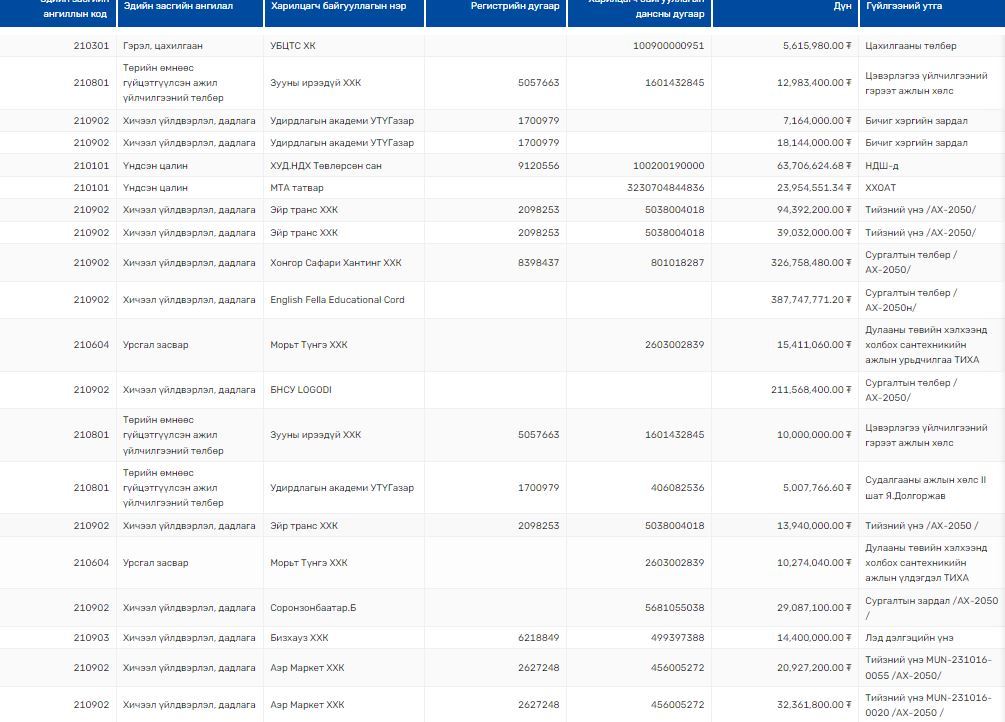The width and height of the screenshot is (1005, 722).
Task: Select the 'Бизхауз ХХК' organization cell
Action: click(x=299, y=638)
